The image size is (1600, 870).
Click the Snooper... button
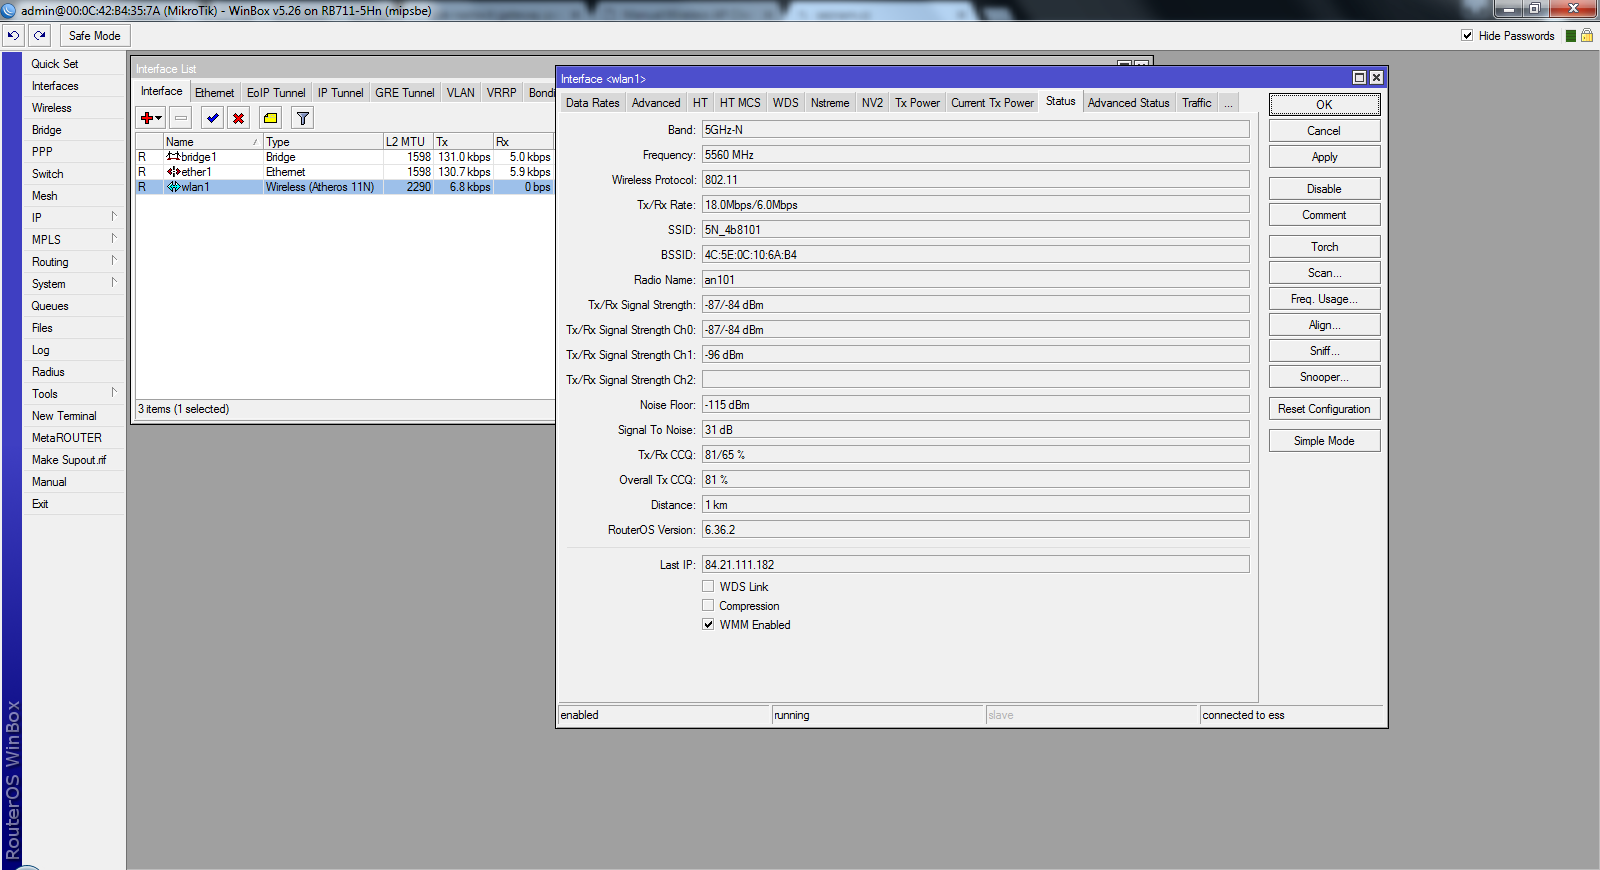coord(1324,377)
